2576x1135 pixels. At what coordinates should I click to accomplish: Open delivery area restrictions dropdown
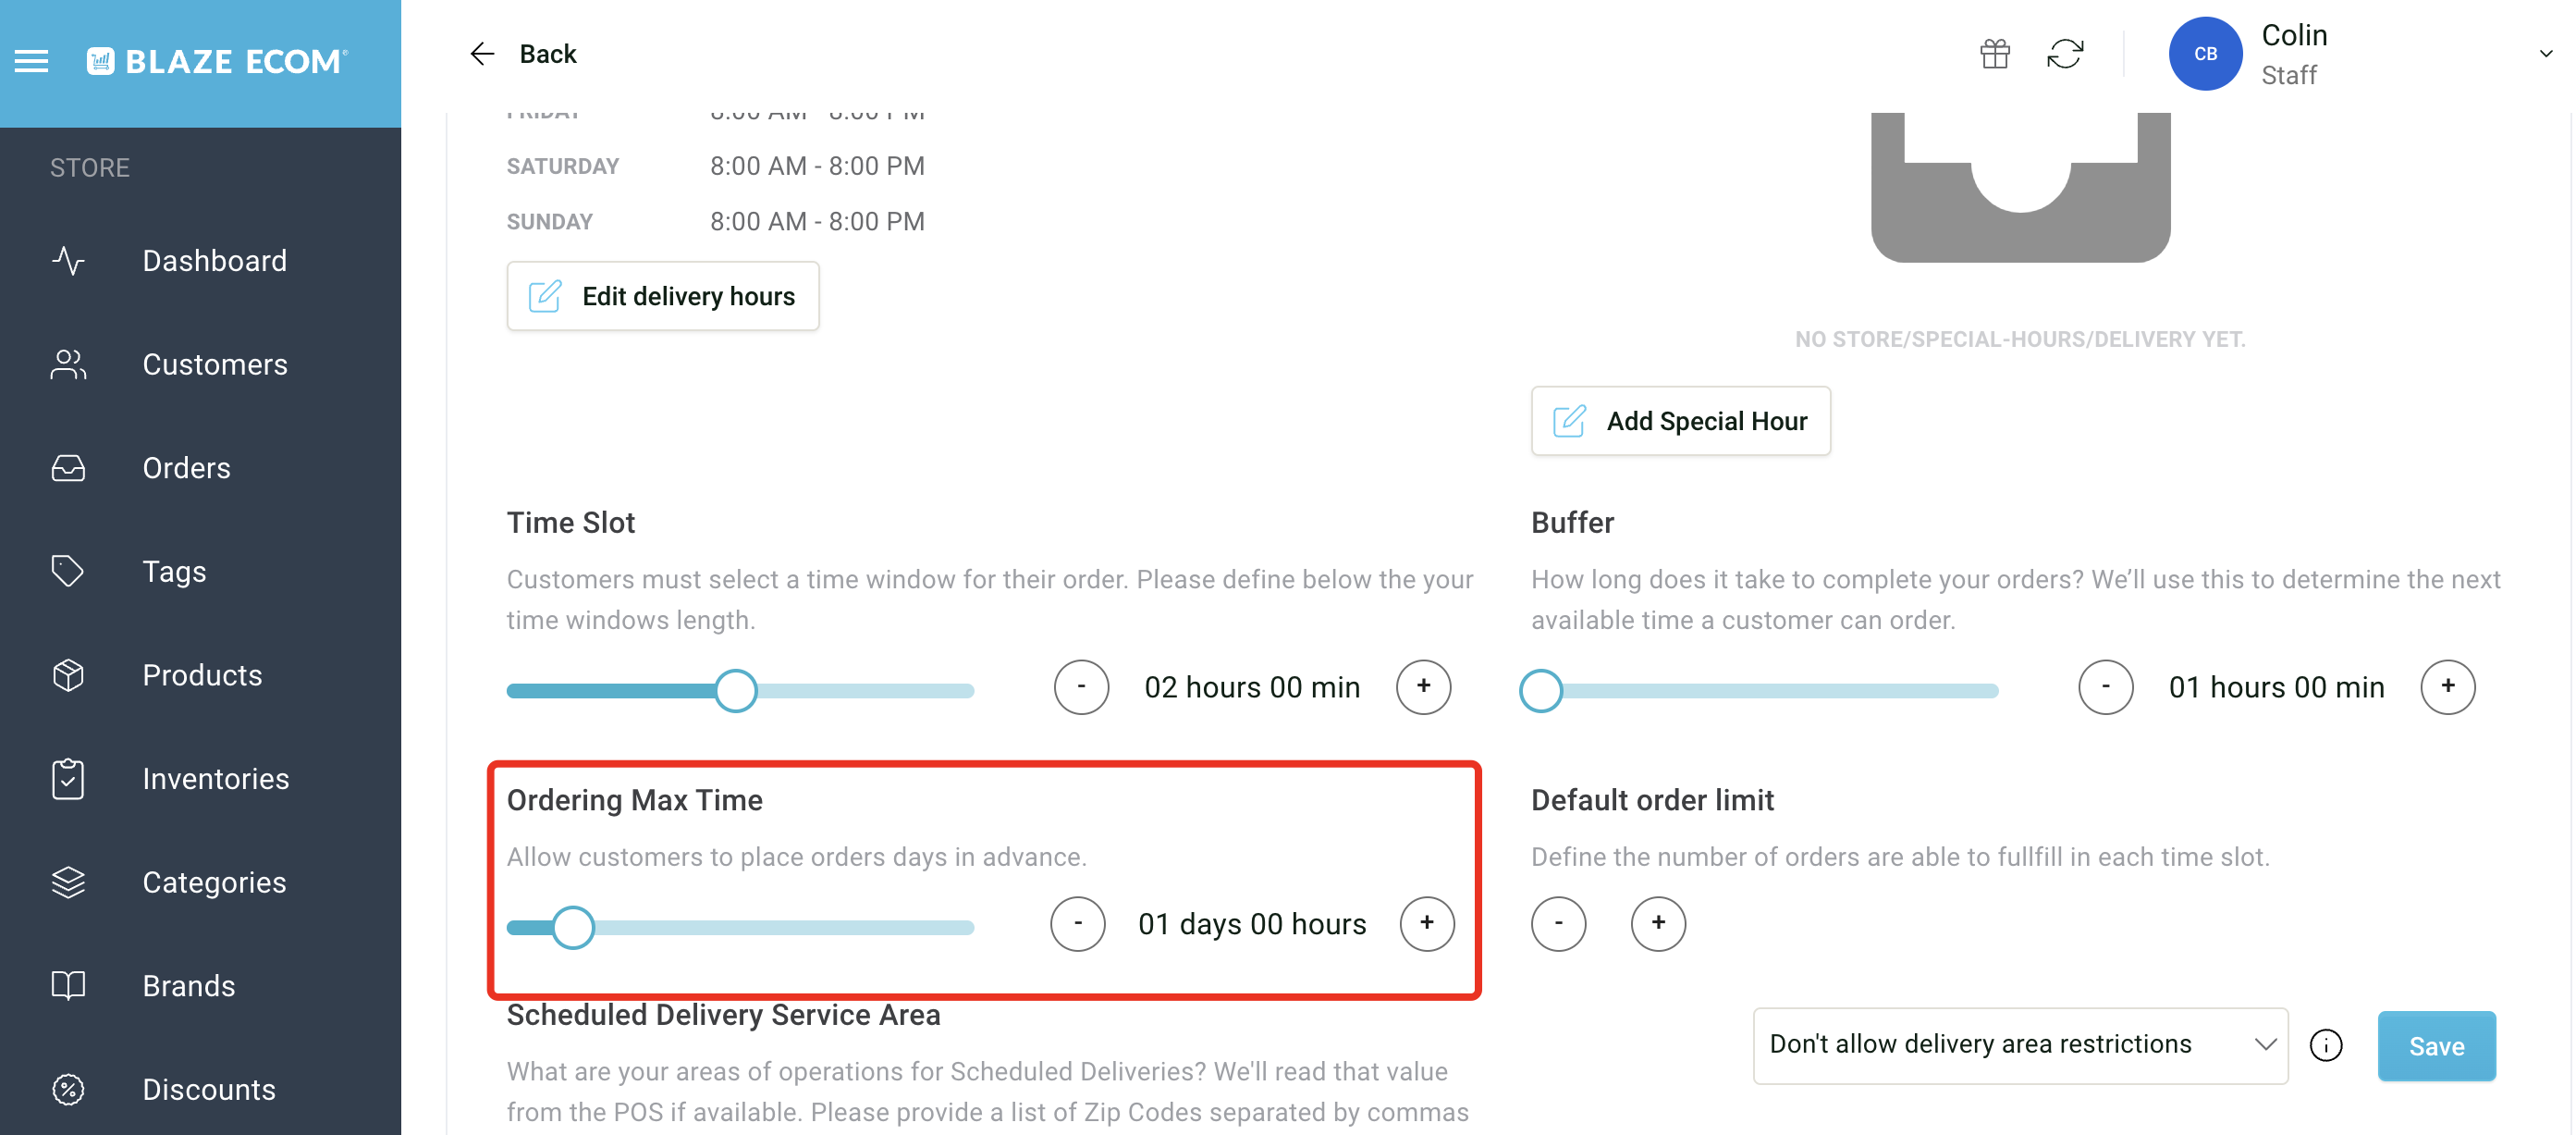(2020, 1046)
